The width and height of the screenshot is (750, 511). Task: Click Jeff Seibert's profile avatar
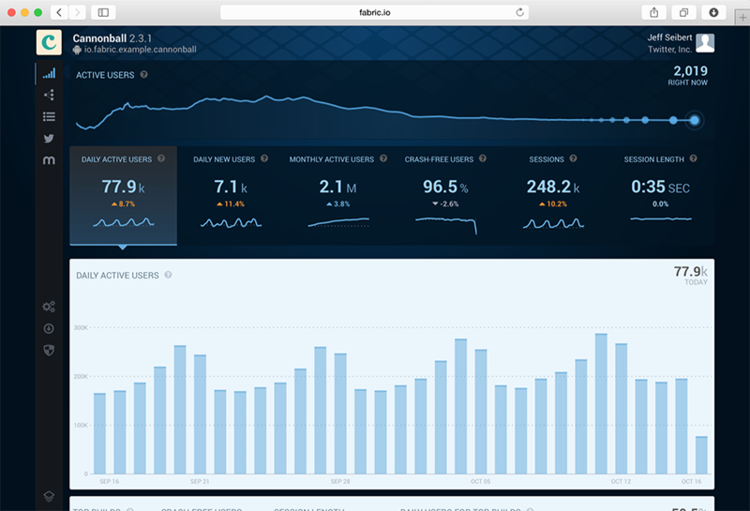(x=705, y=42)
